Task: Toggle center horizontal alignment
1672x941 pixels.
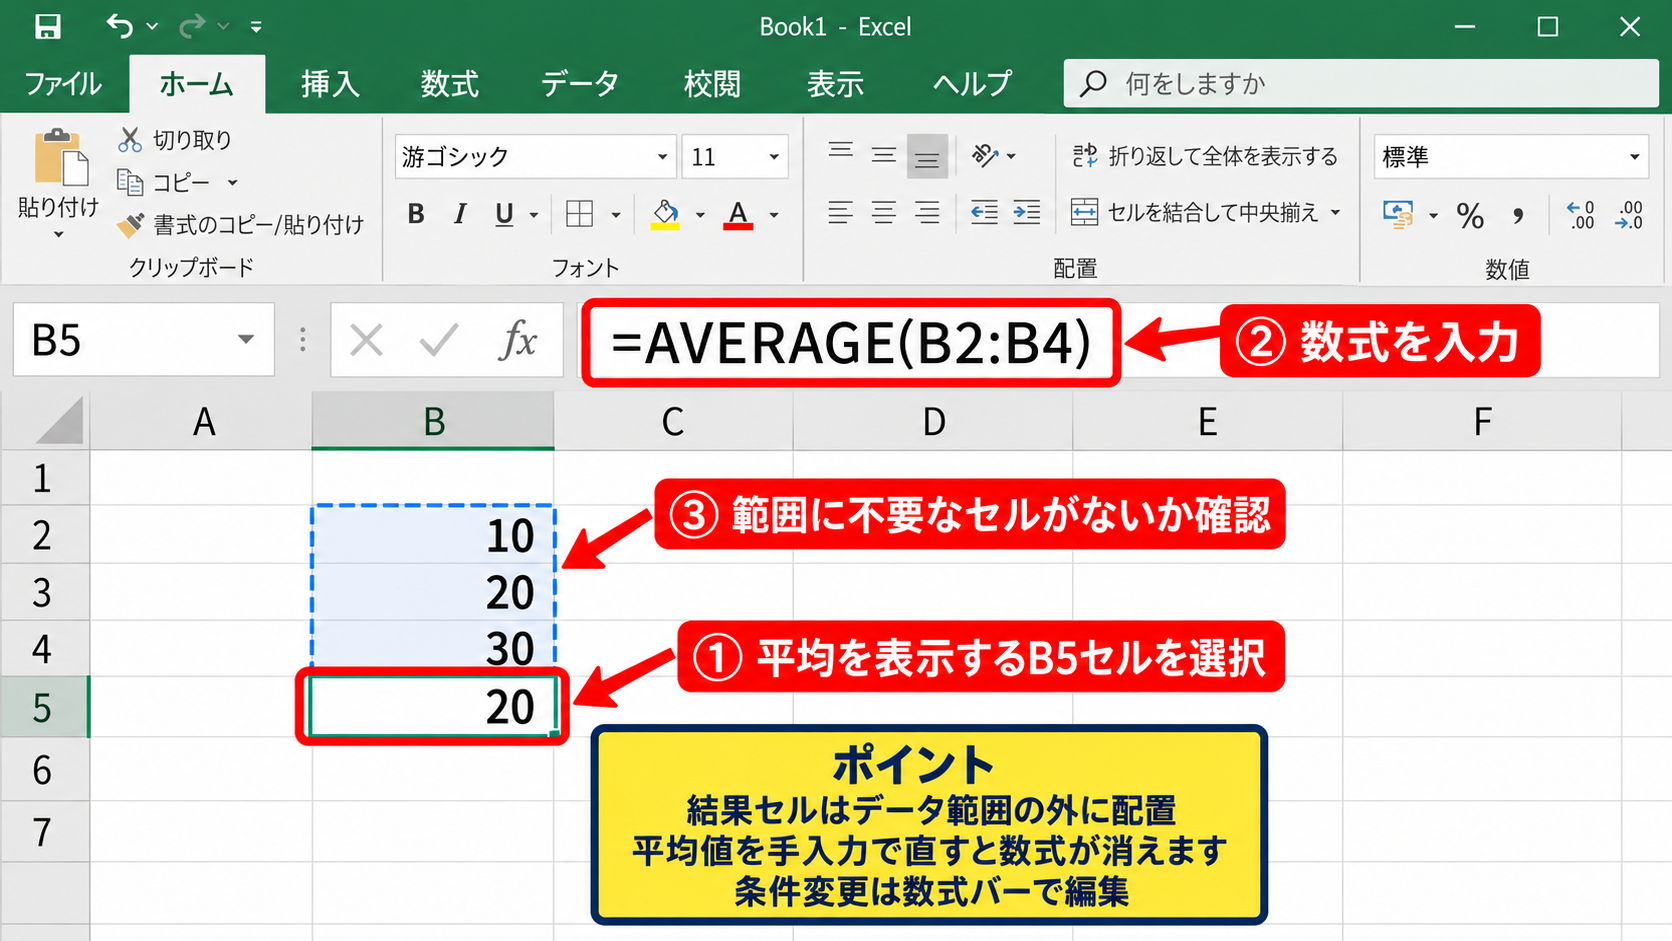Action: pyautogui.click(x=884, y=213)
